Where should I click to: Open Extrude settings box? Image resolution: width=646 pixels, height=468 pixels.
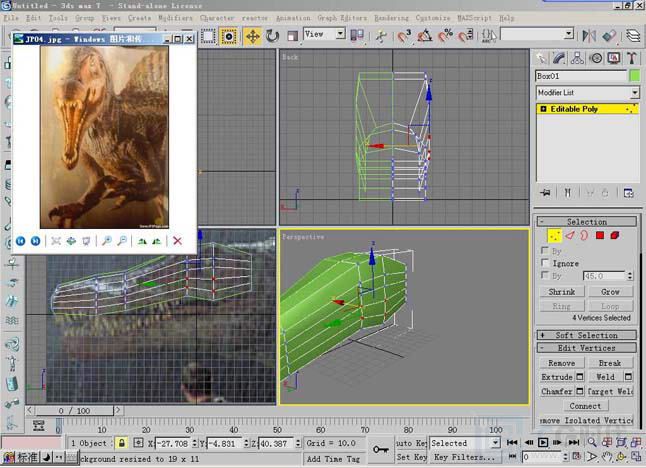(x=580, y=377)
